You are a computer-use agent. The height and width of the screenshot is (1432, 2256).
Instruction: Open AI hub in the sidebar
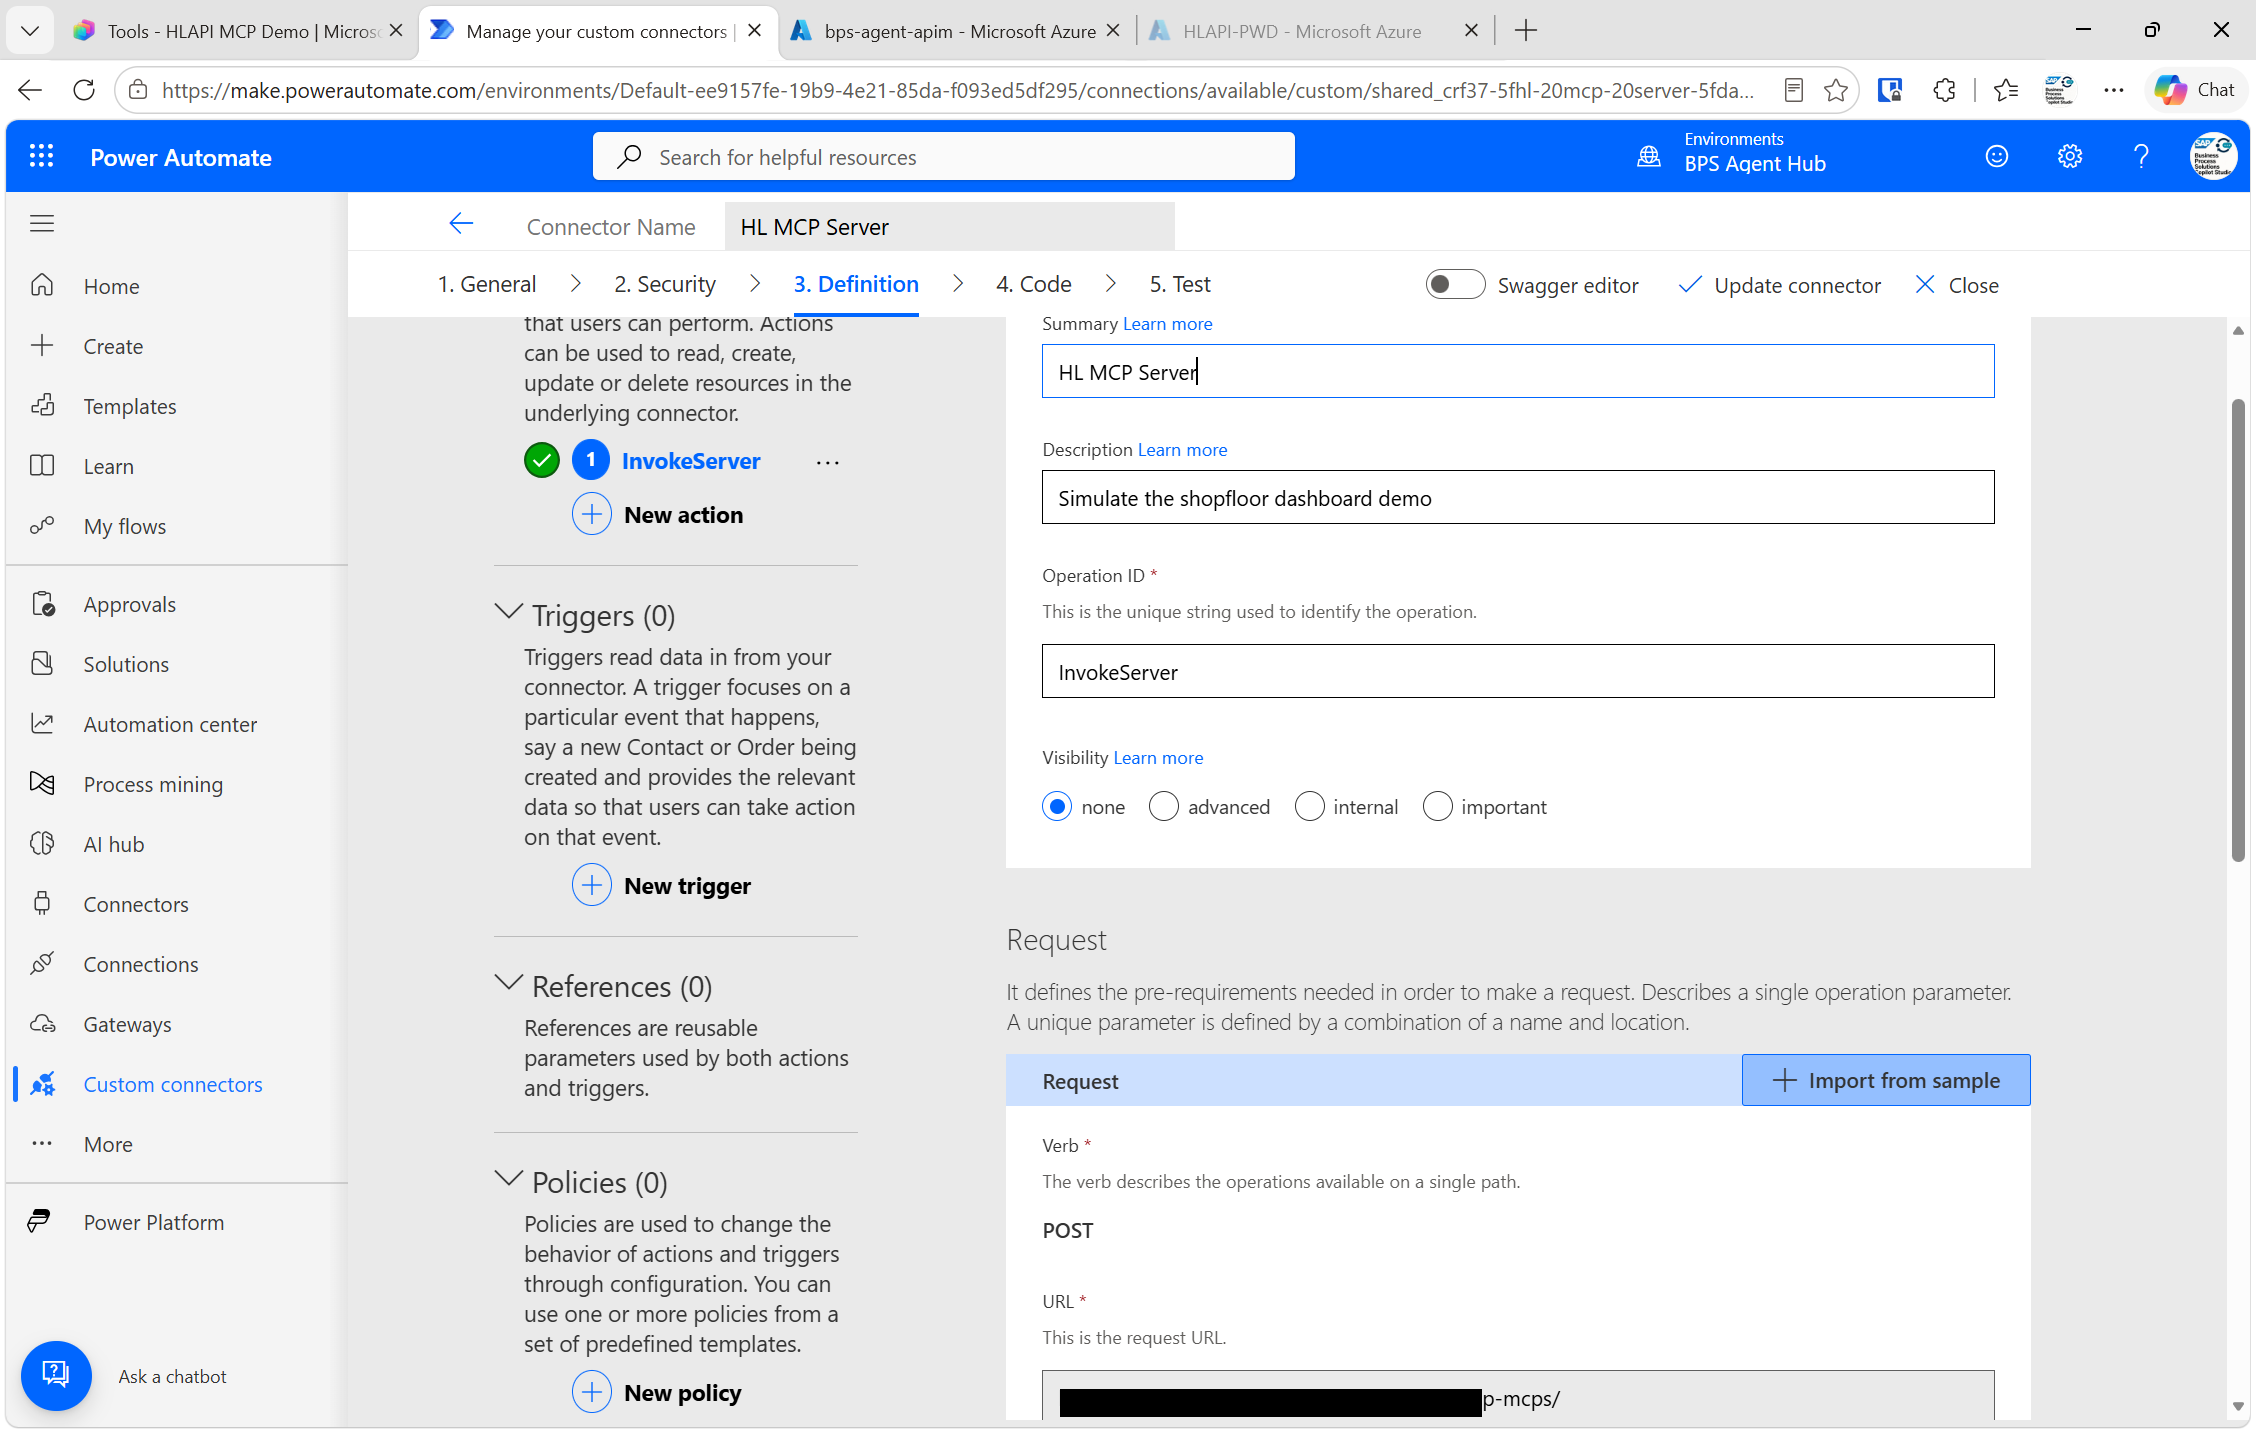pos(114,844)
